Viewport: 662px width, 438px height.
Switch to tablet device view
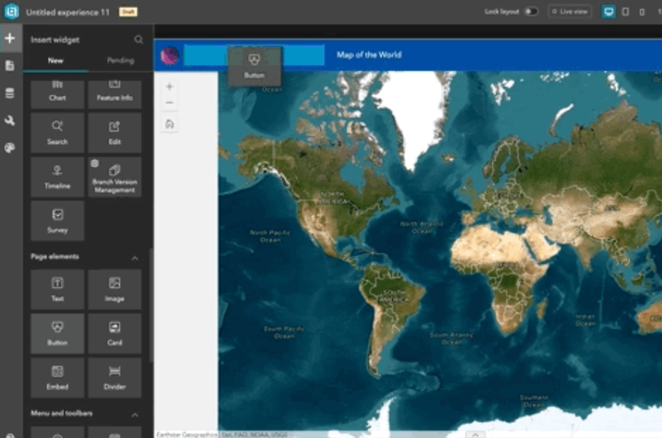coord(626,11)
